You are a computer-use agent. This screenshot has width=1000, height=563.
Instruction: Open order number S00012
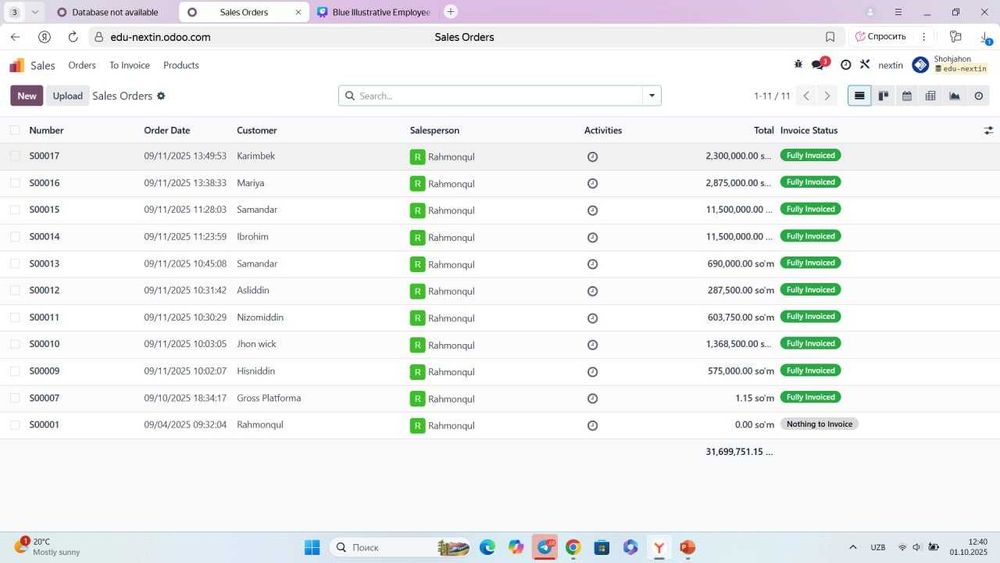tap(44, 290)
